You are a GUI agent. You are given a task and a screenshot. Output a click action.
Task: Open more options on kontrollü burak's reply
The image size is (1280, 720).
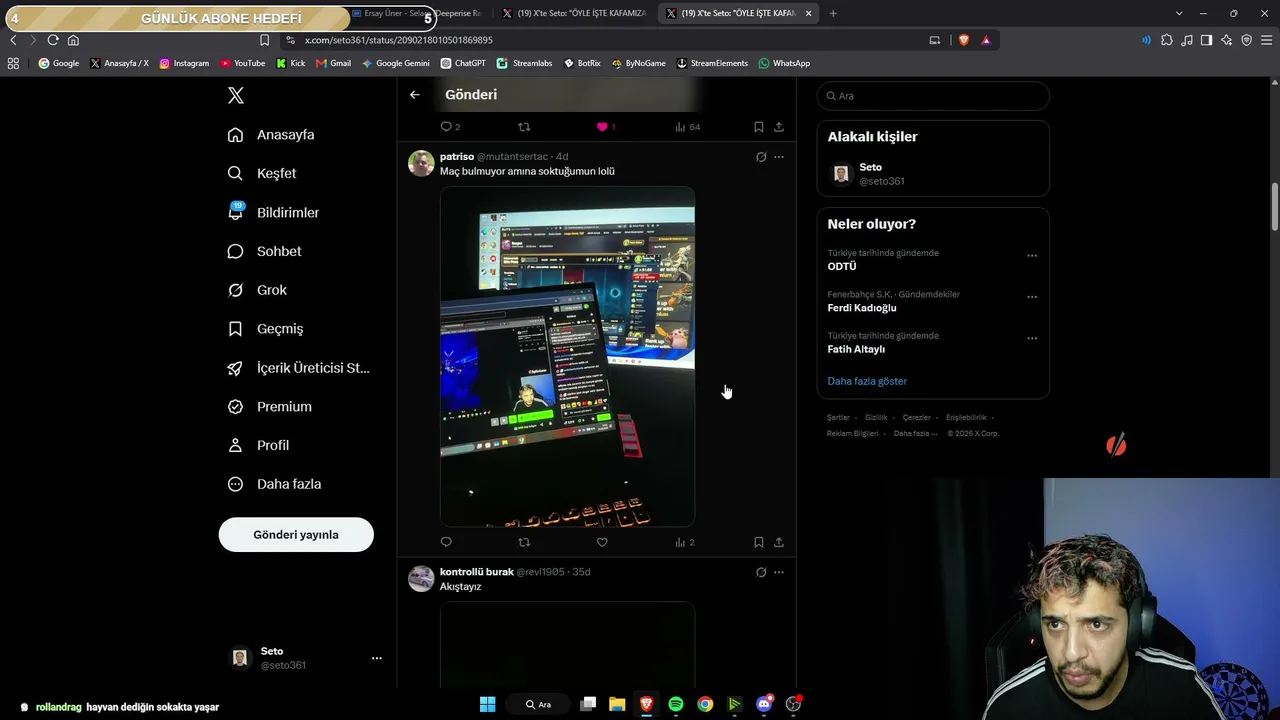(x=779, y=572)
